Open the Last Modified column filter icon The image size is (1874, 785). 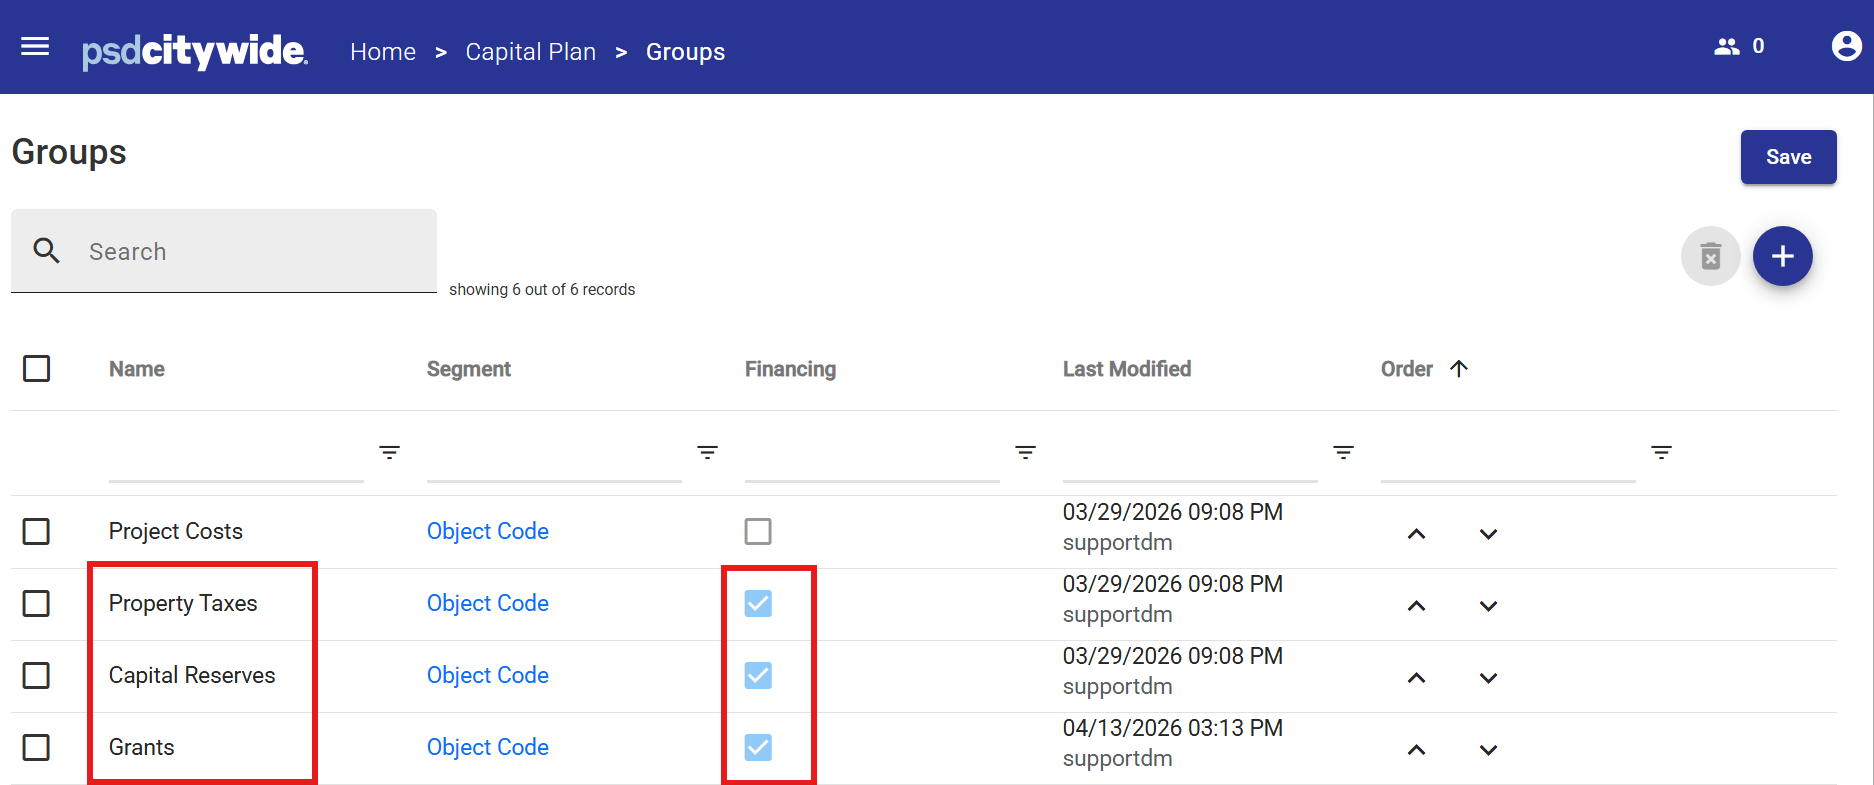1344,453
